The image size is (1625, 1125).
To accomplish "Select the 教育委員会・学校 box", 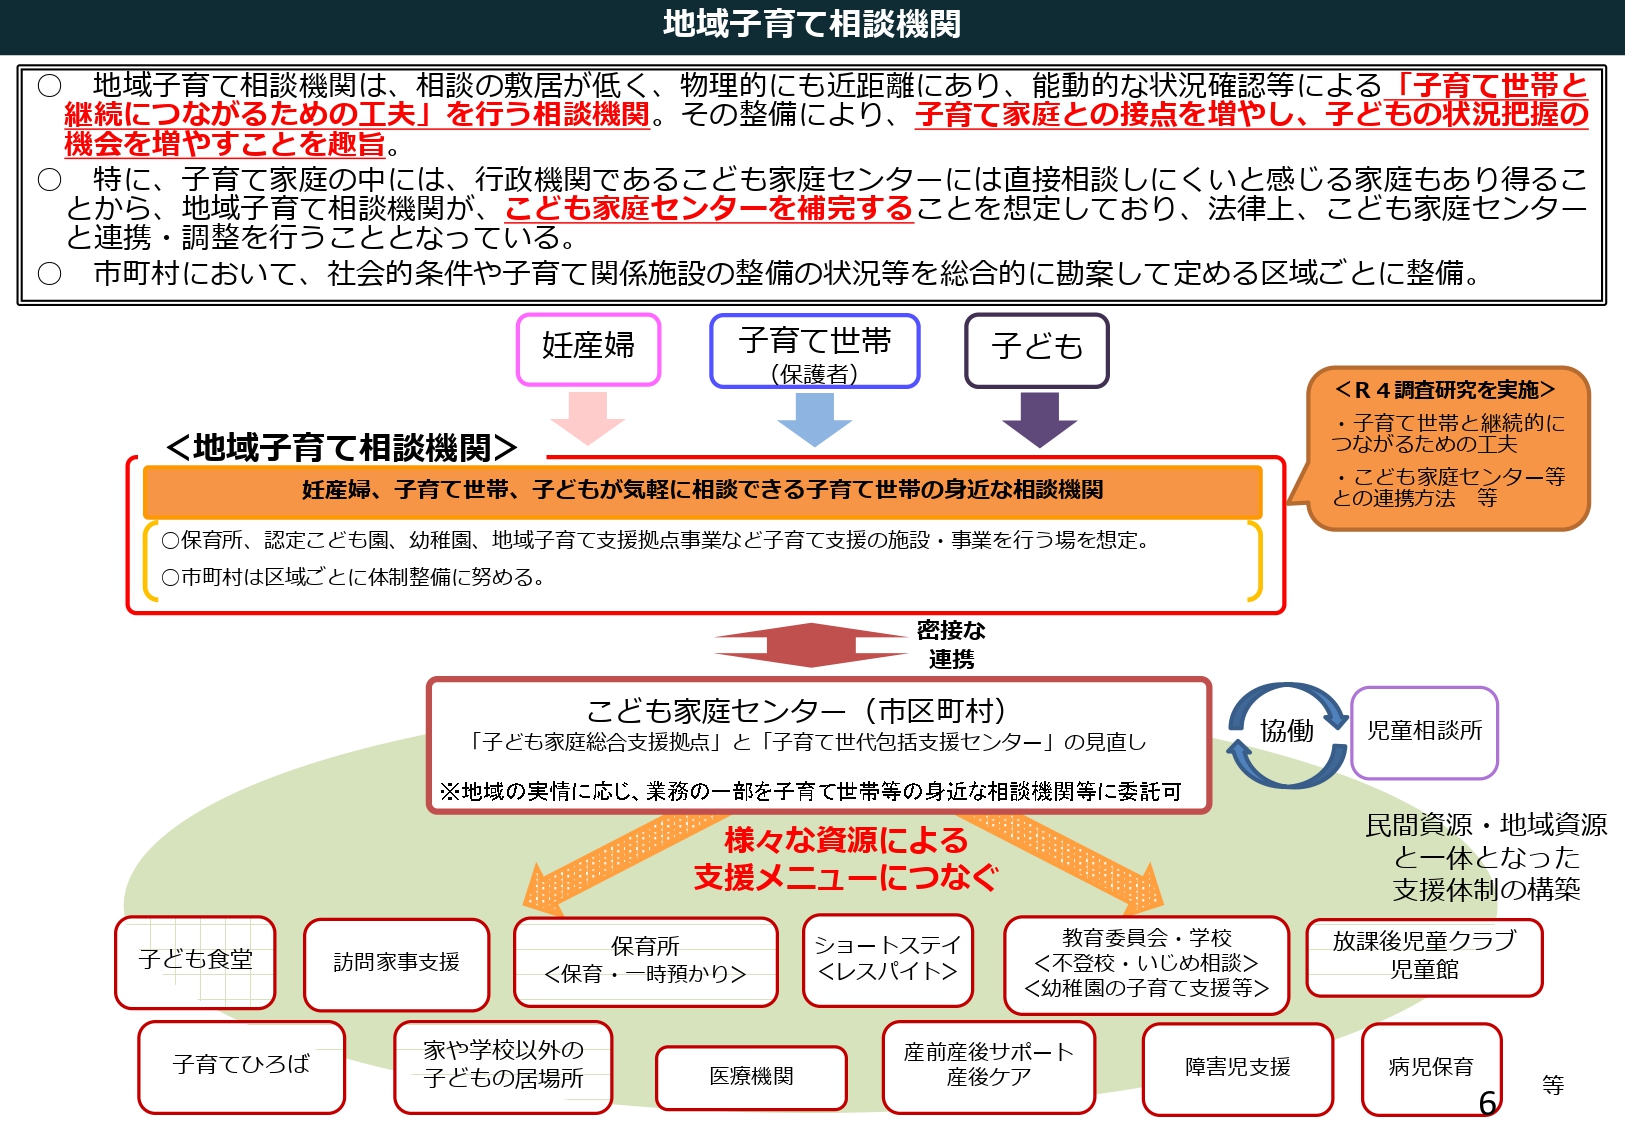I will [1146, 965].
